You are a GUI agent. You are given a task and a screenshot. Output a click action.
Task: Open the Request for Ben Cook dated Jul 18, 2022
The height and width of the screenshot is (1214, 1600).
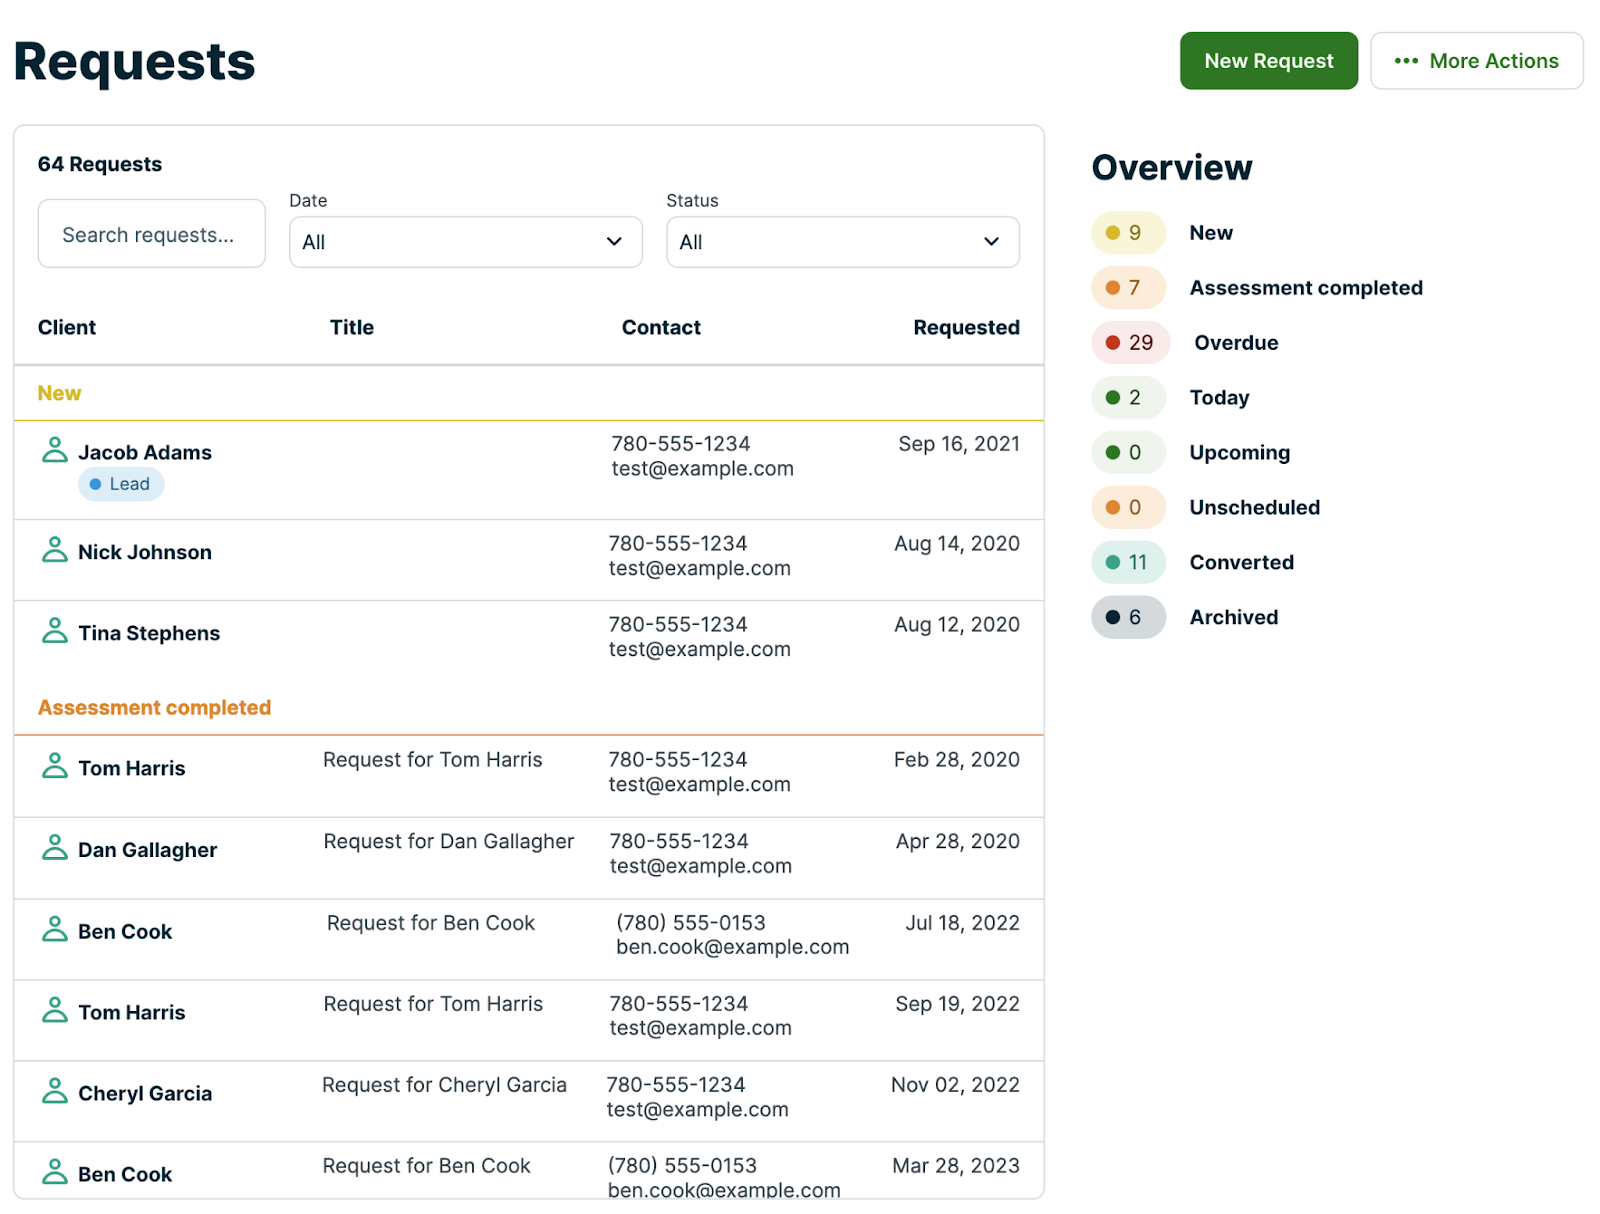[431, 923]
